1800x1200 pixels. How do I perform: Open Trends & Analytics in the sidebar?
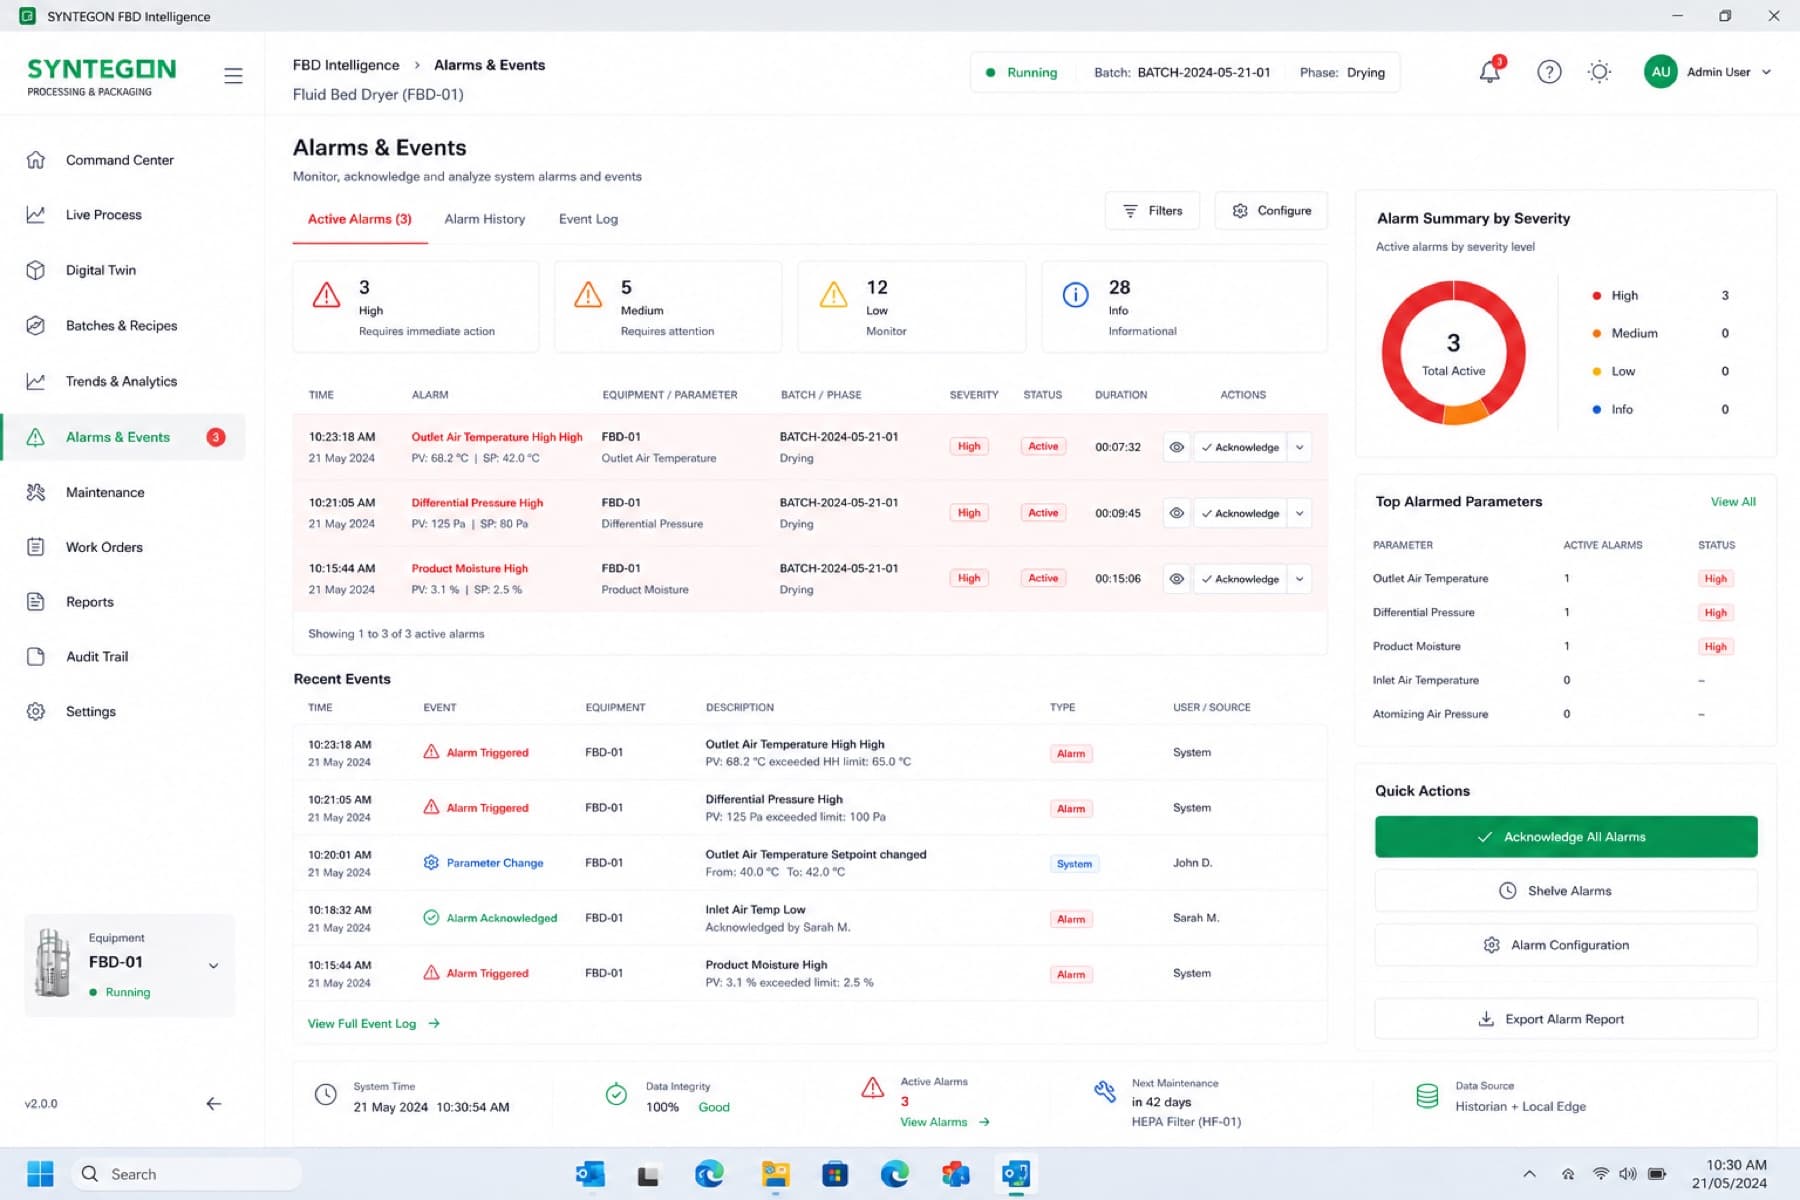coord(123,381)
